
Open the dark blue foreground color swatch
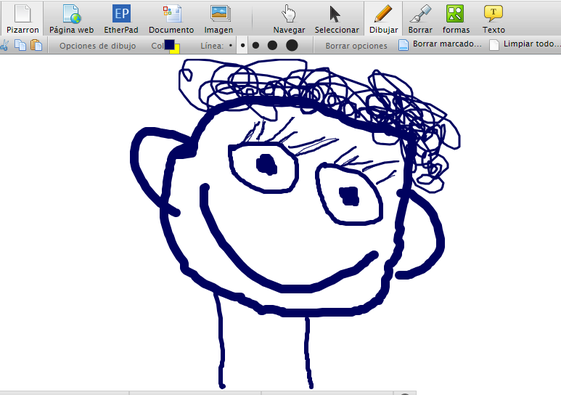click(x=169, y=44)
